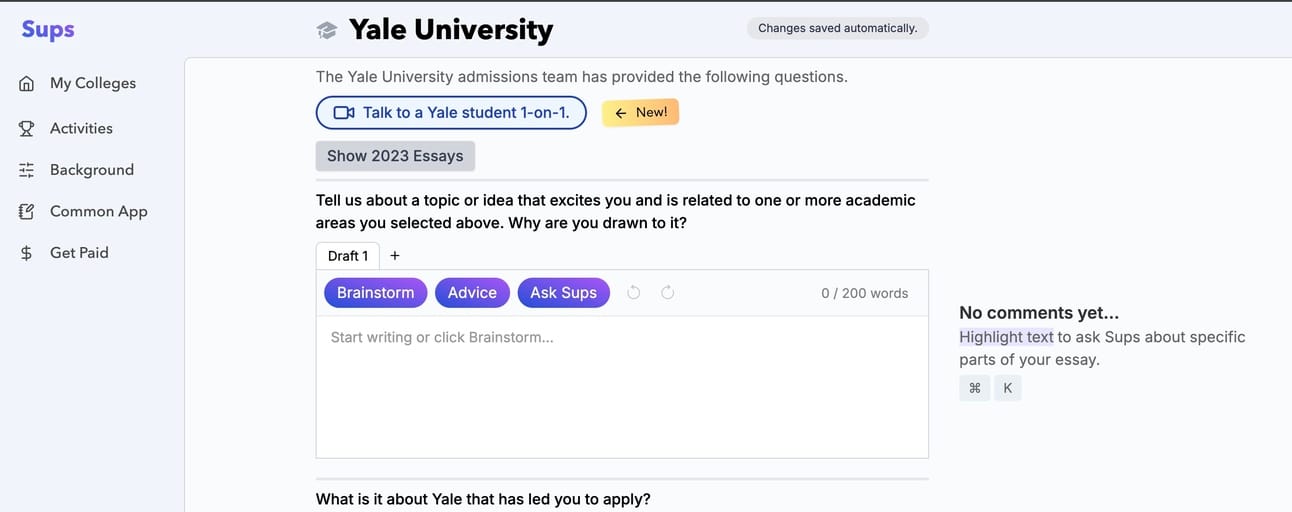Click the Background sliders icon
The width and height of the screenshot is (1292, 512).
point(27,170)
